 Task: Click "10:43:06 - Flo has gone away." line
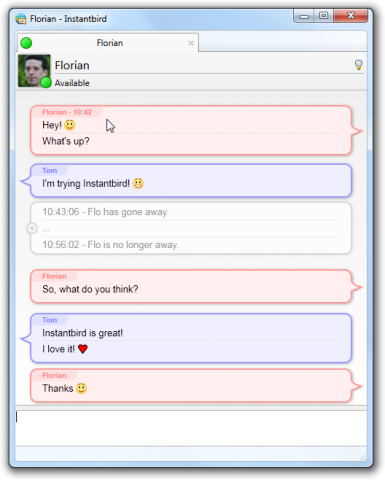[105, 212]
